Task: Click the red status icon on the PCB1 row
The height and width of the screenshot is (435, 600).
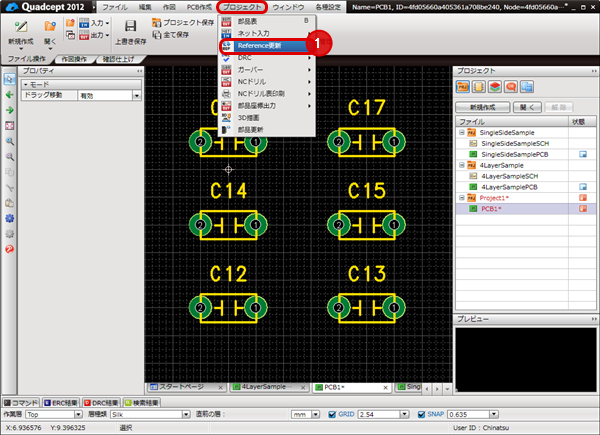Action: (x=582, y=209)
